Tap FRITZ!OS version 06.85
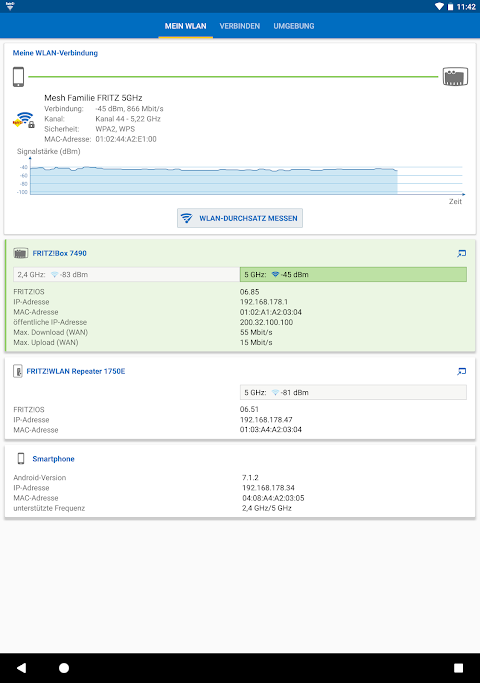480x683 pixels. pyautogui.click(x=249, y=292)
